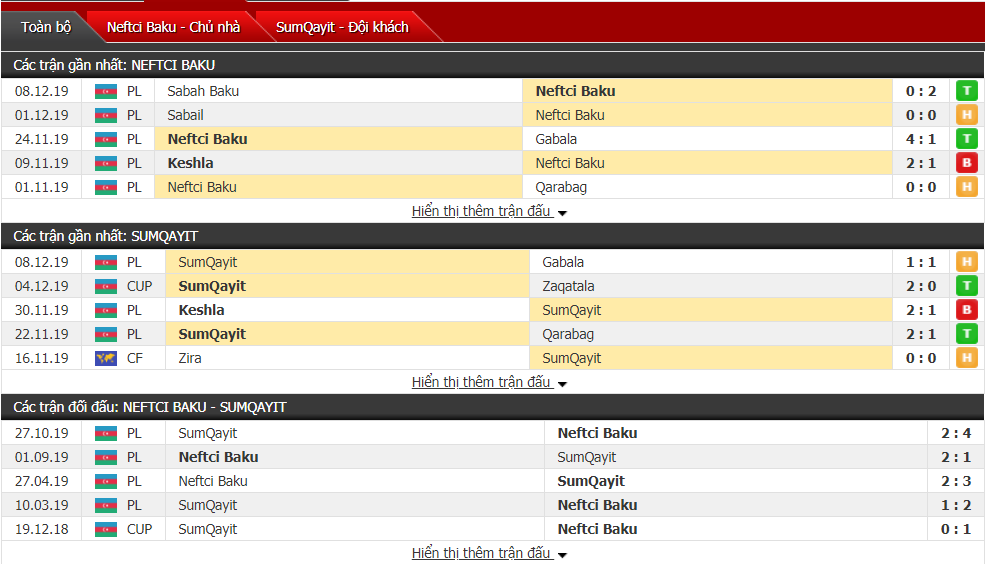The image size is (986, 564).
Task: Click the 1 : 2 score in the 10.03.19 row
Action: pyautogui.click(x=956, y=505)
